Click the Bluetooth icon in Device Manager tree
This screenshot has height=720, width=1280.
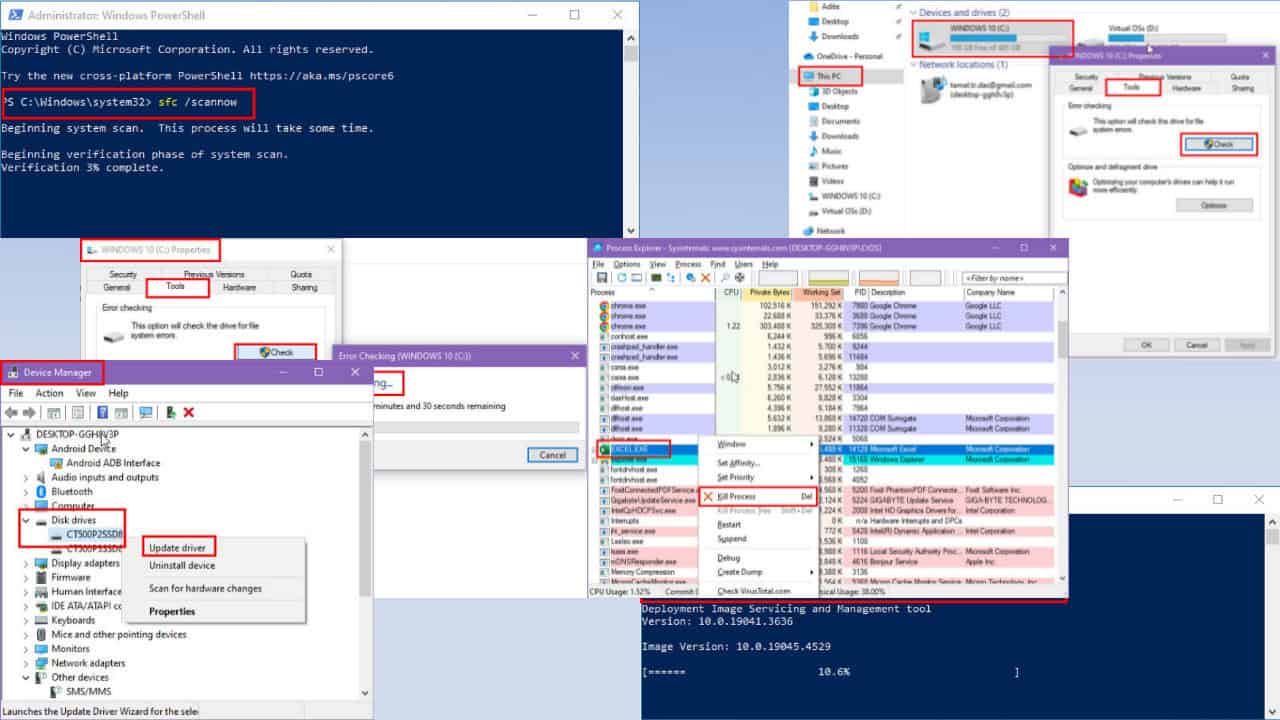click(42, 491)
